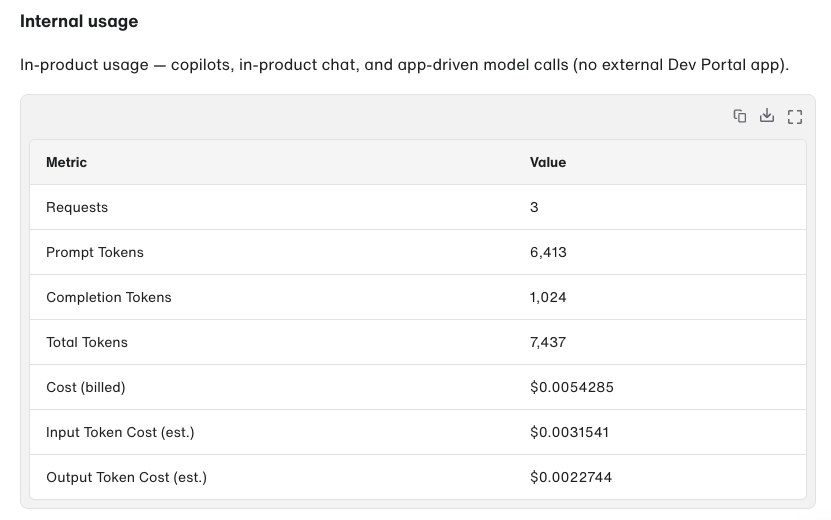Click the Value column header
The height and width of the screenshot is (520, 831).
click(548, 162)
